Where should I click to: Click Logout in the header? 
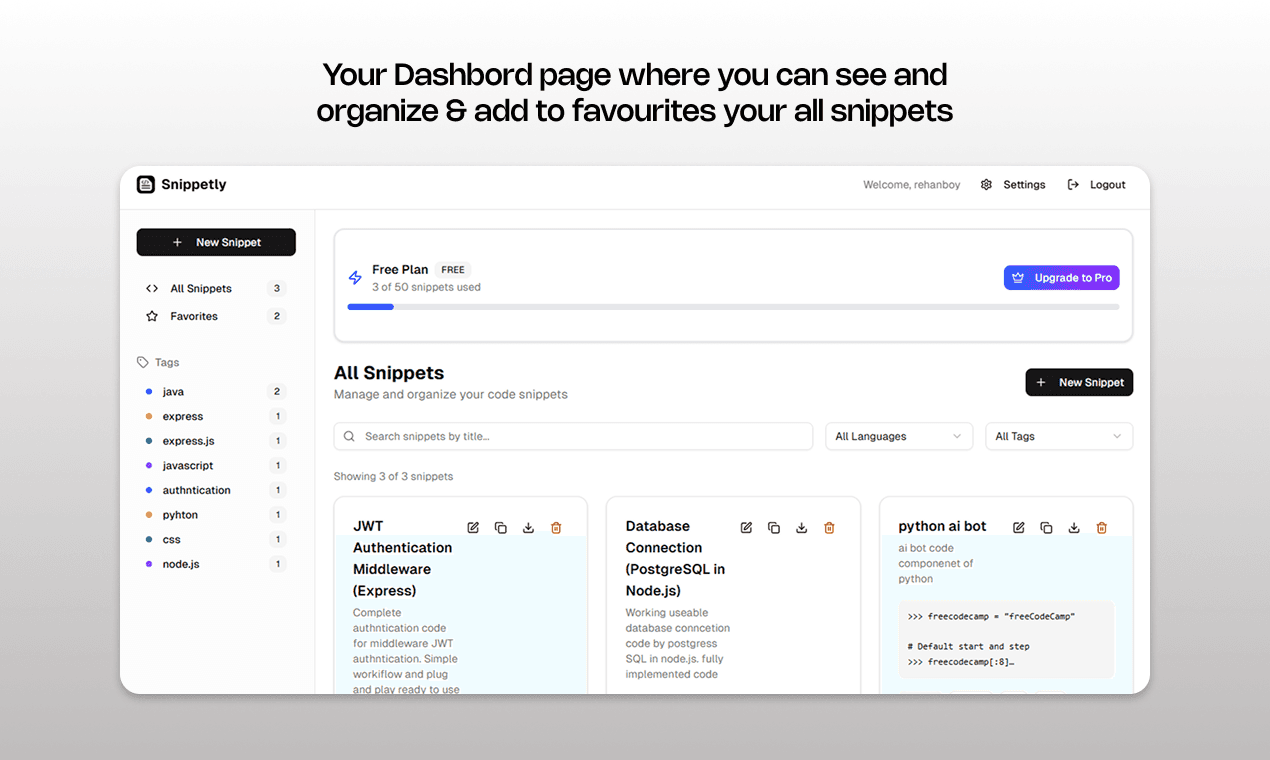pos(1097,185)
